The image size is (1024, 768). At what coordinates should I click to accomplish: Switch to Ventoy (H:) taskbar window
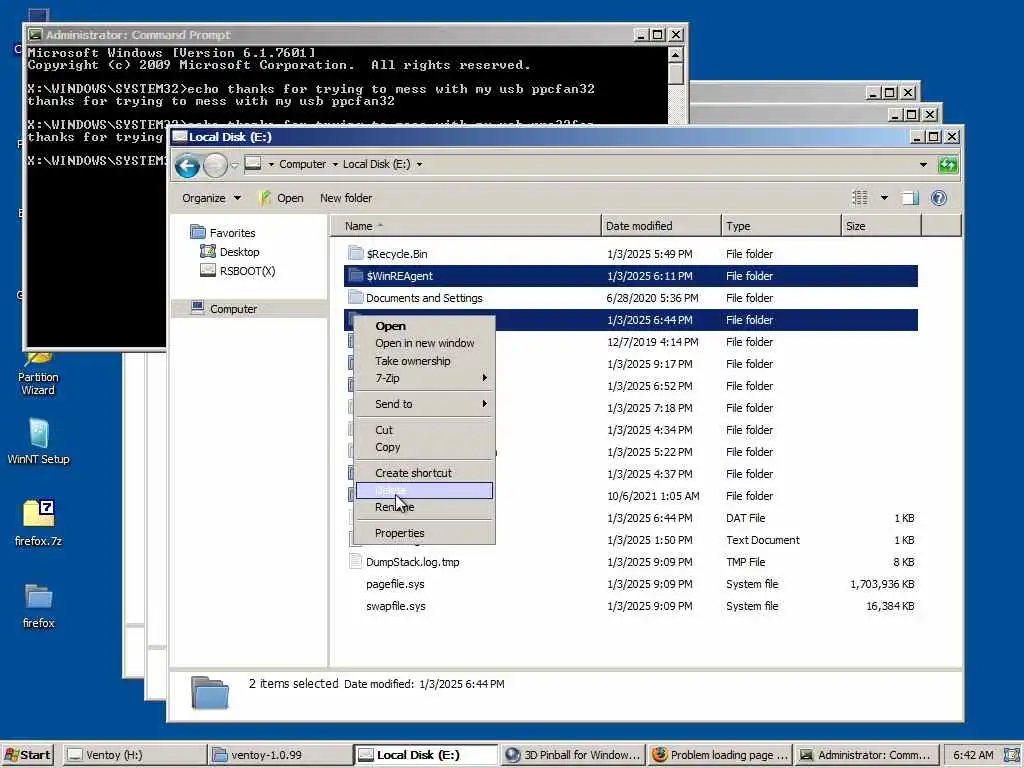135,755
